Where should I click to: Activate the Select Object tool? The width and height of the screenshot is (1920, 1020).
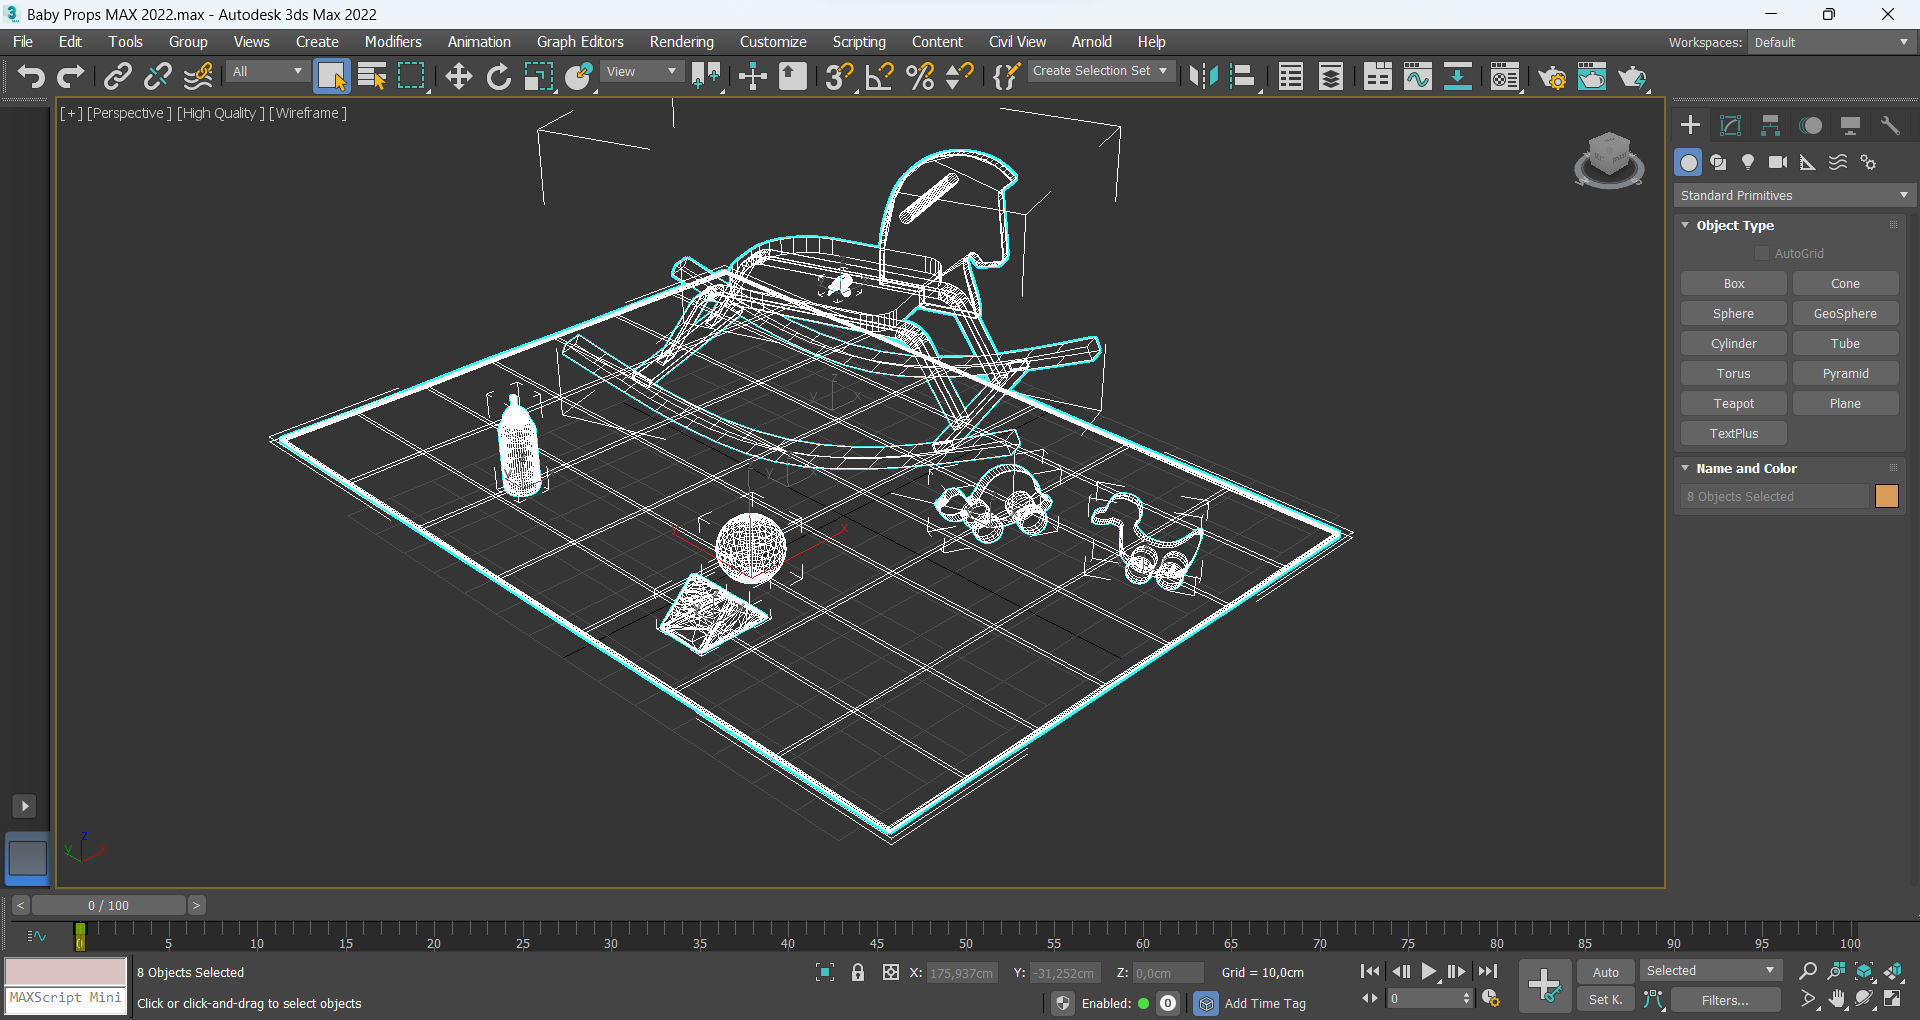tap(332, 76)
